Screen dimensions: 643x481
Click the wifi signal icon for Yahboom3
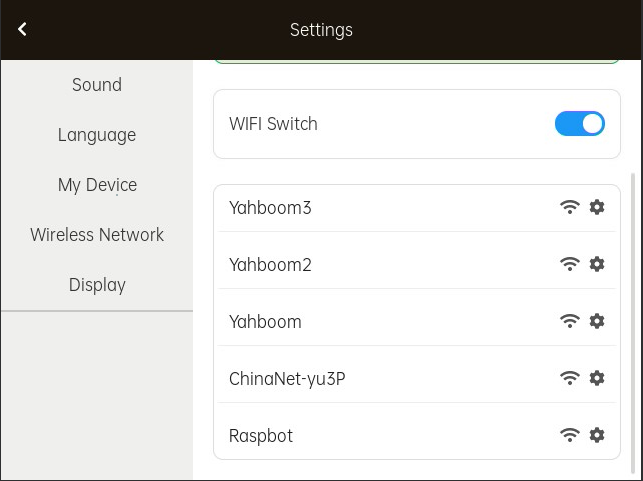click(570, 207)
